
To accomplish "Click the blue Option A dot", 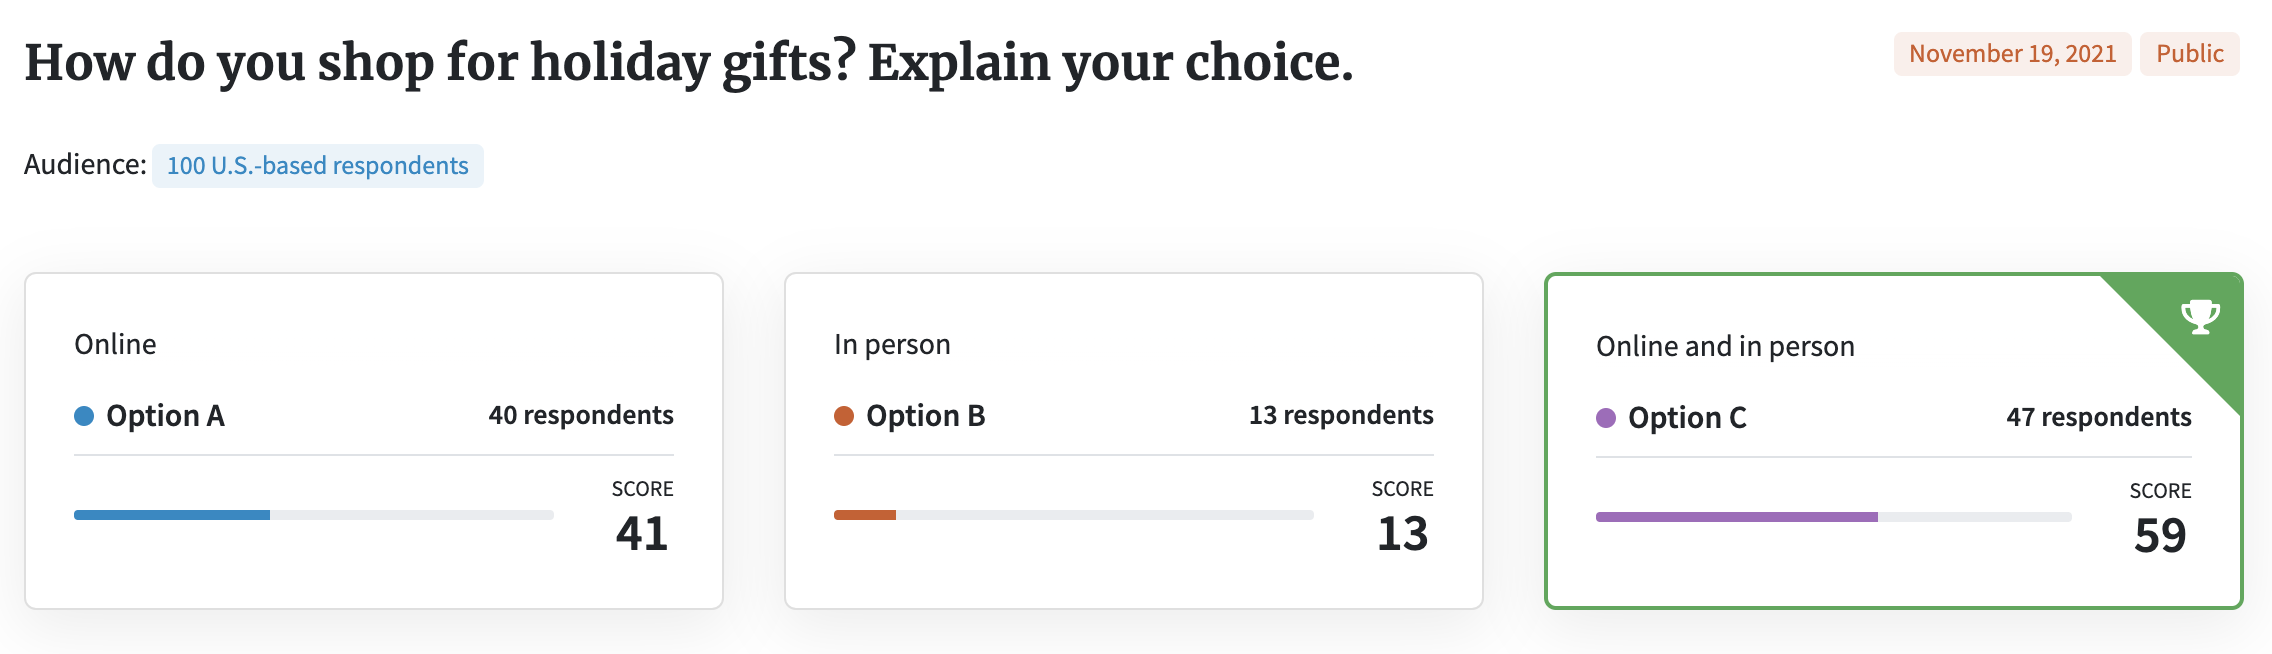I will 84,416.
